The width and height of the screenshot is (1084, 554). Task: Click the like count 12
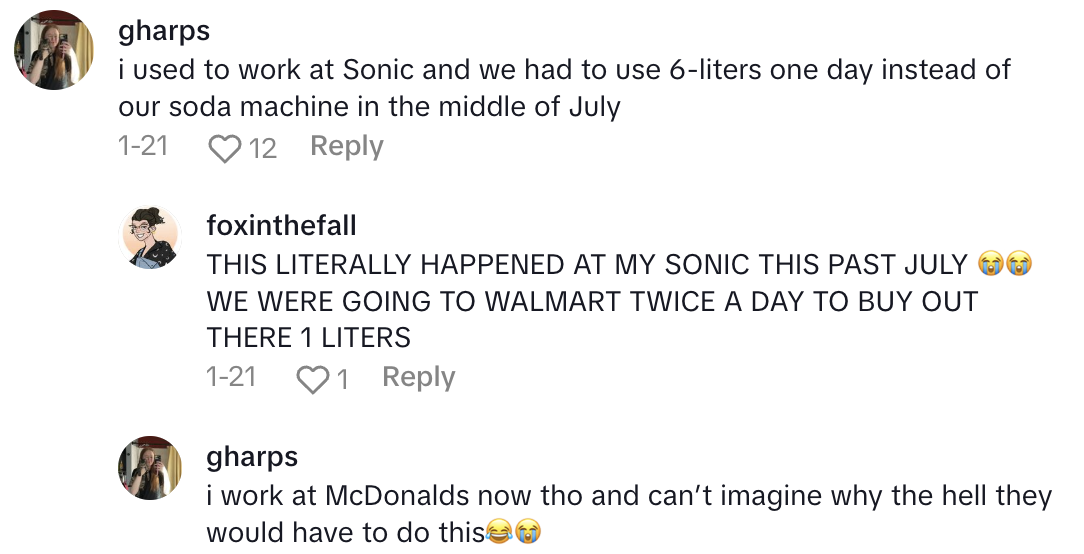[262, 148]
